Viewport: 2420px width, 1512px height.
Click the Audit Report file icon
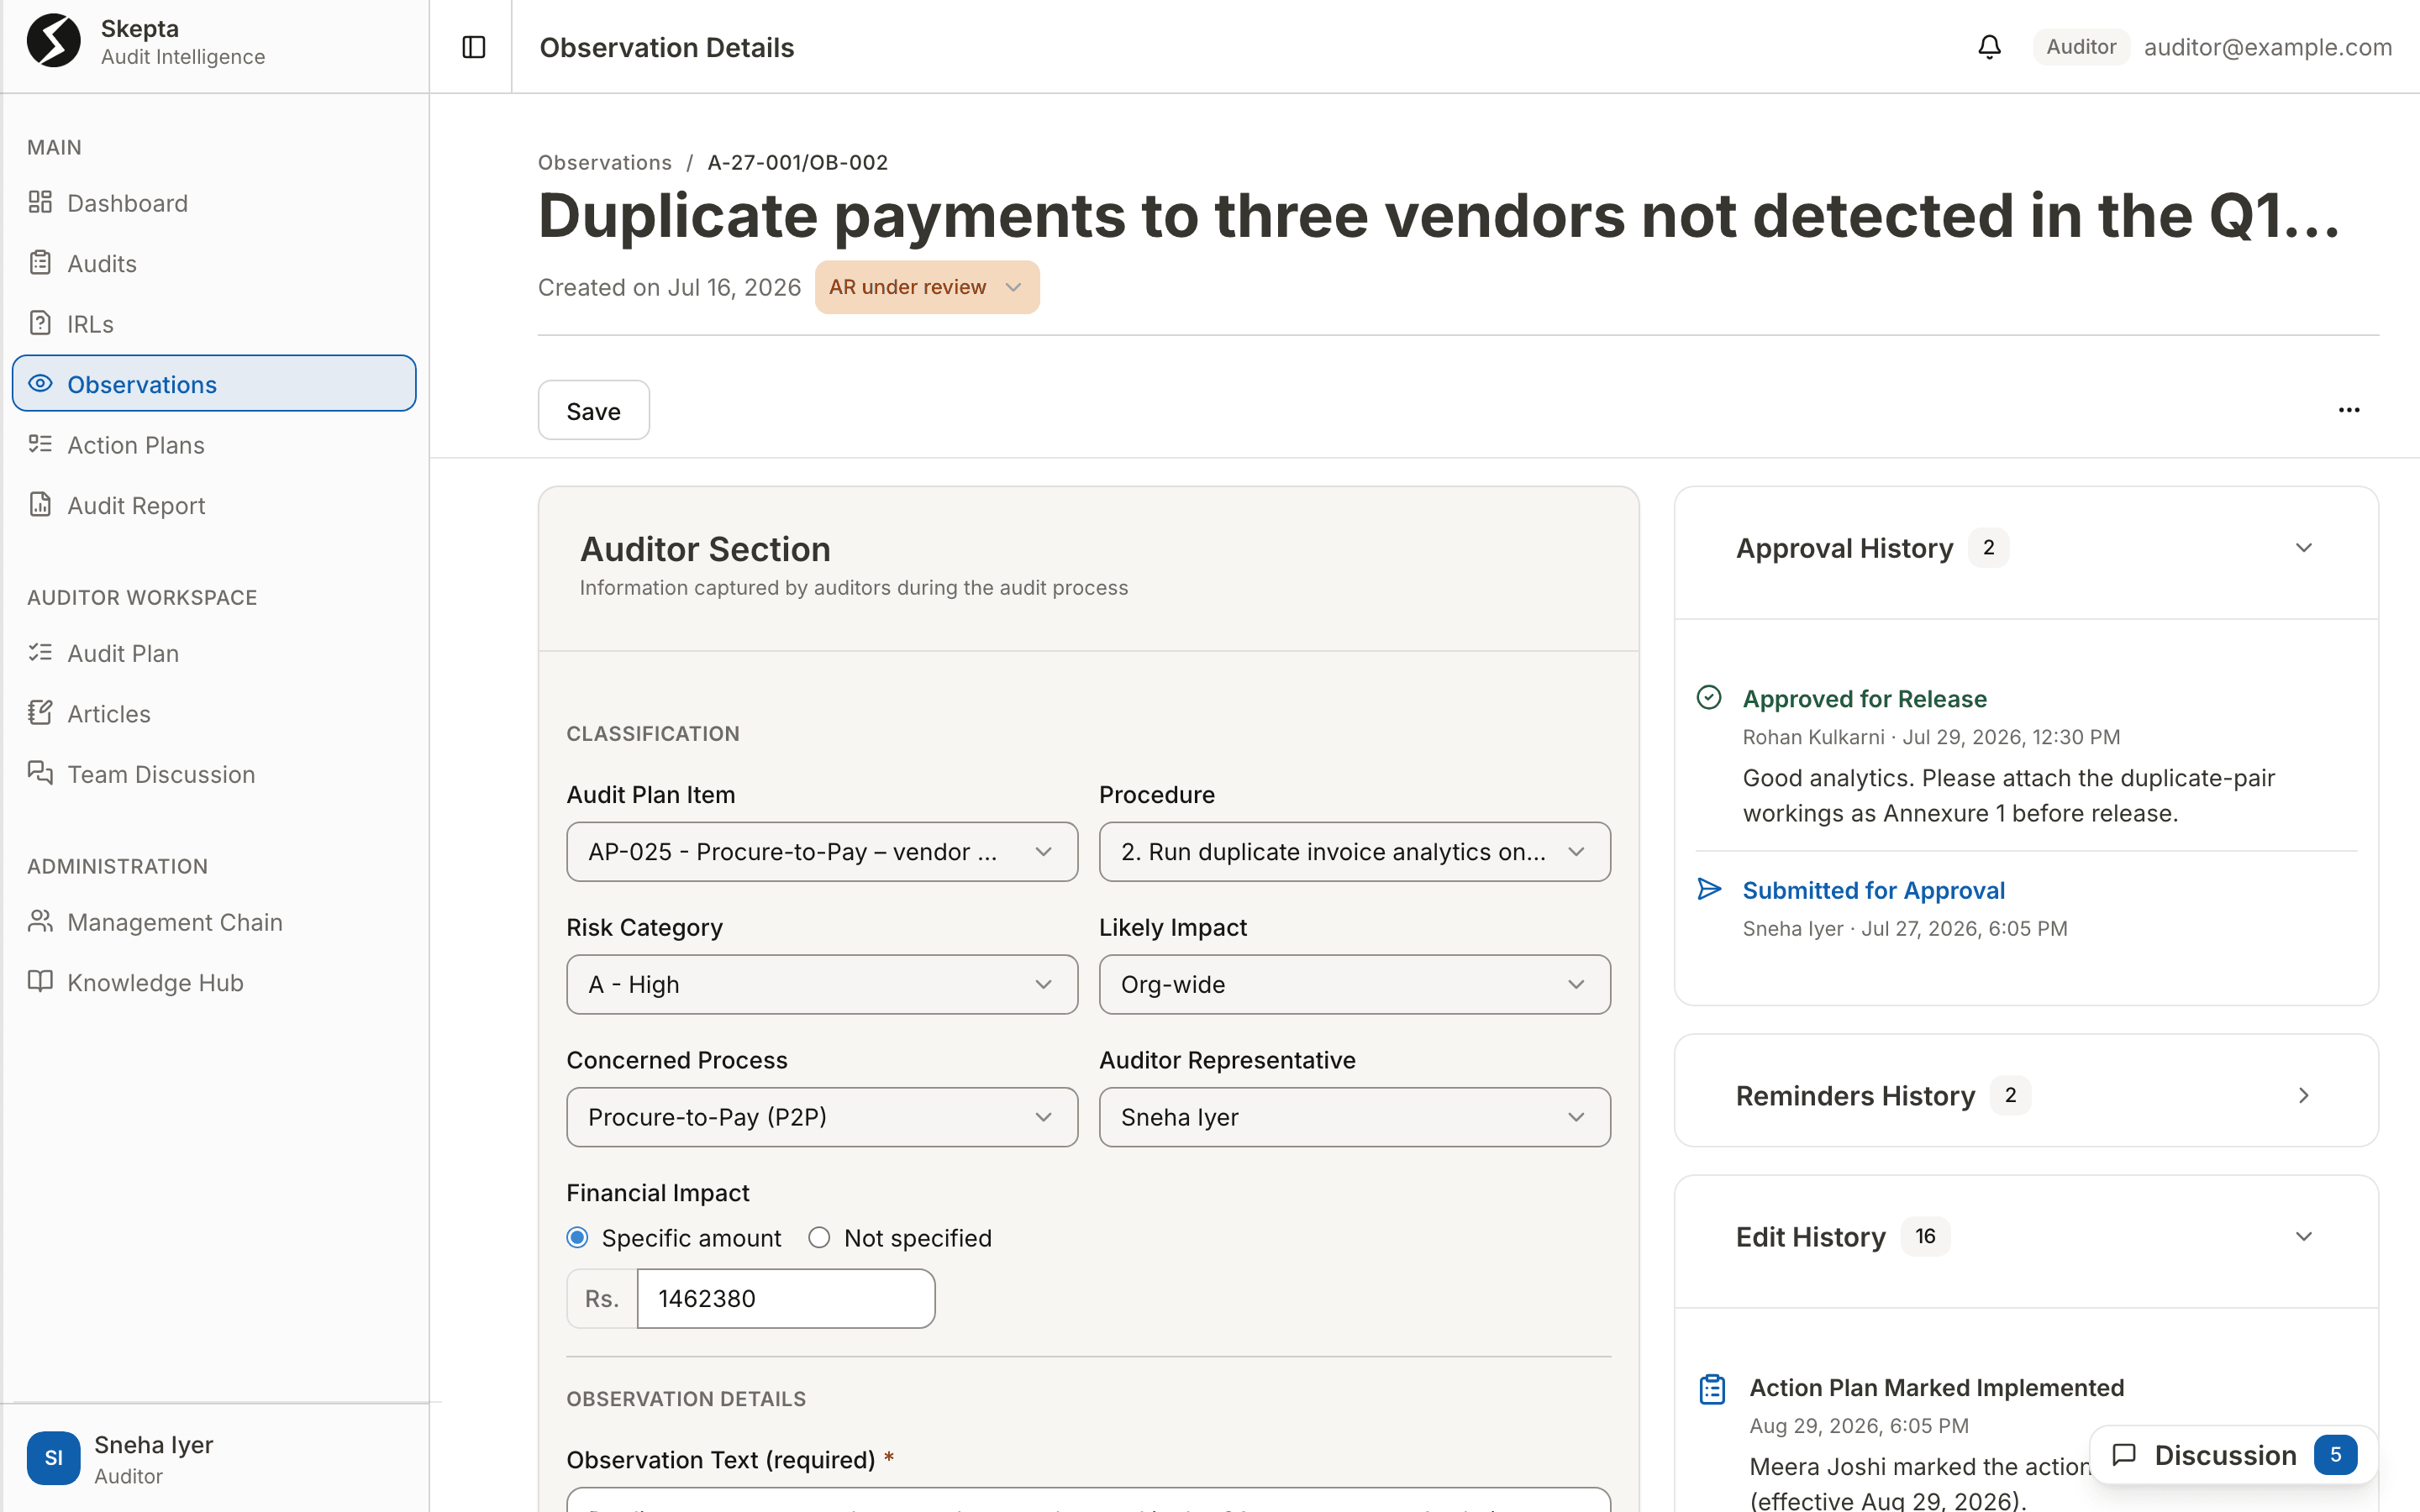[x=40, y=504]
